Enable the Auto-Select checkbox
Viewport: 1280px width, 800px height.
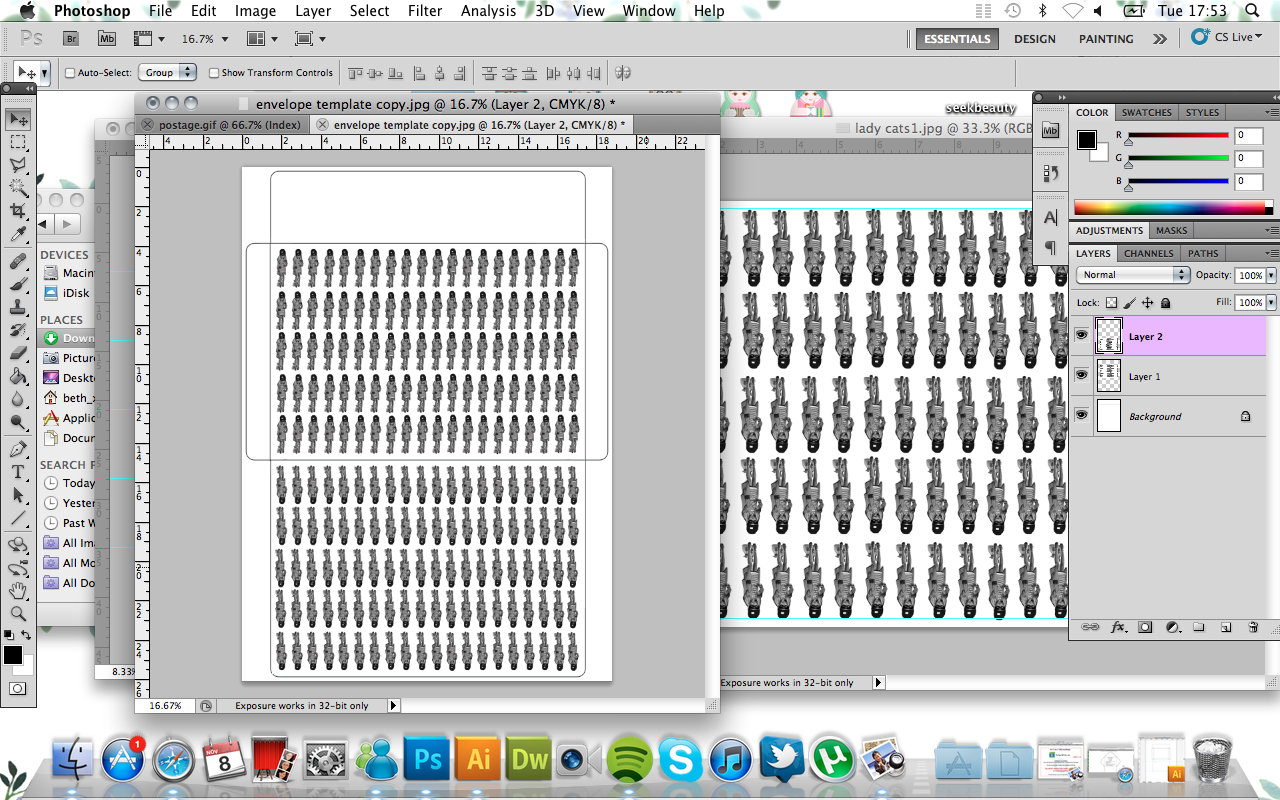(68, 72)
